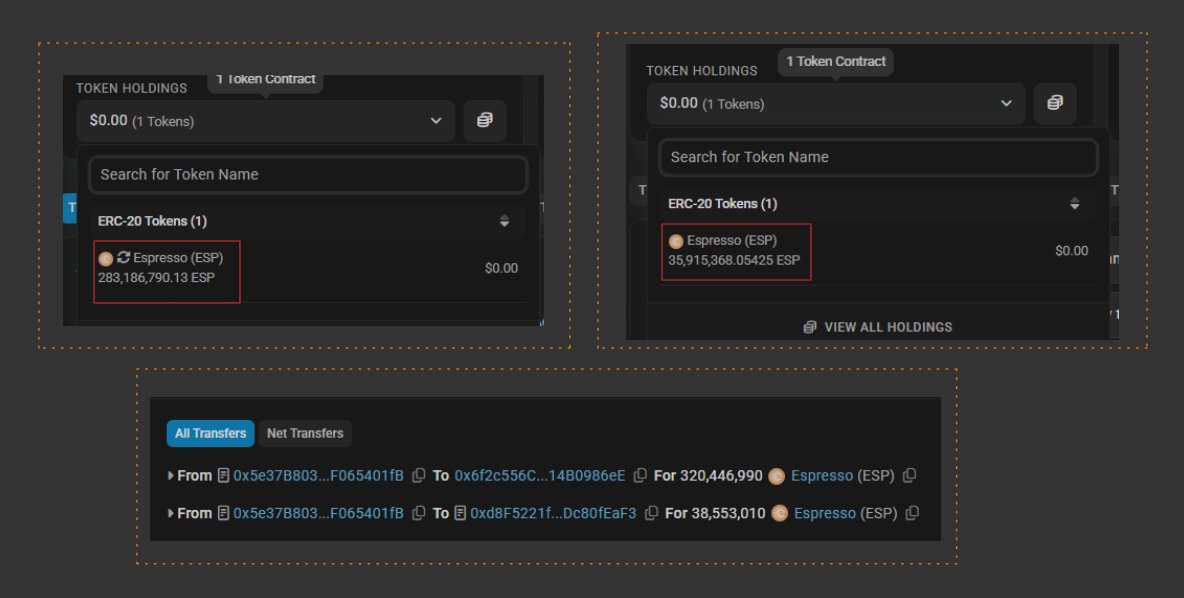Copy Espresso token address in 320,446,990 row

pos(909,476)
